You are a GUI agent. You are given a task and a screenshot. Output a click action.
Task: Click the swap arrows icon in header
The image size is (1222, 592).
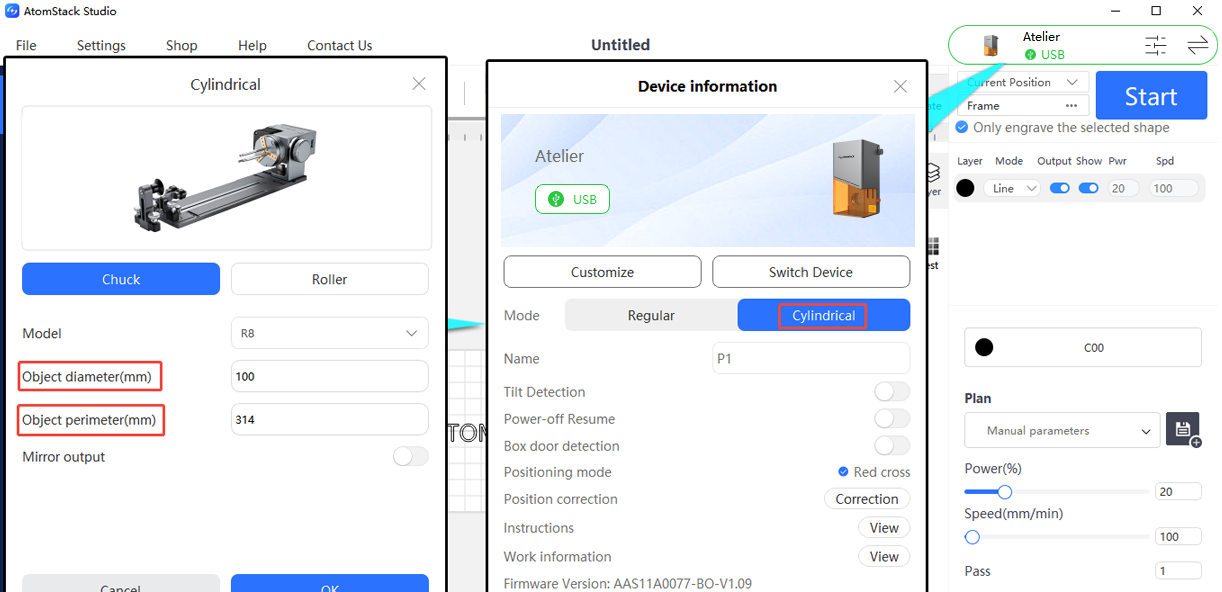[1198, 45]
